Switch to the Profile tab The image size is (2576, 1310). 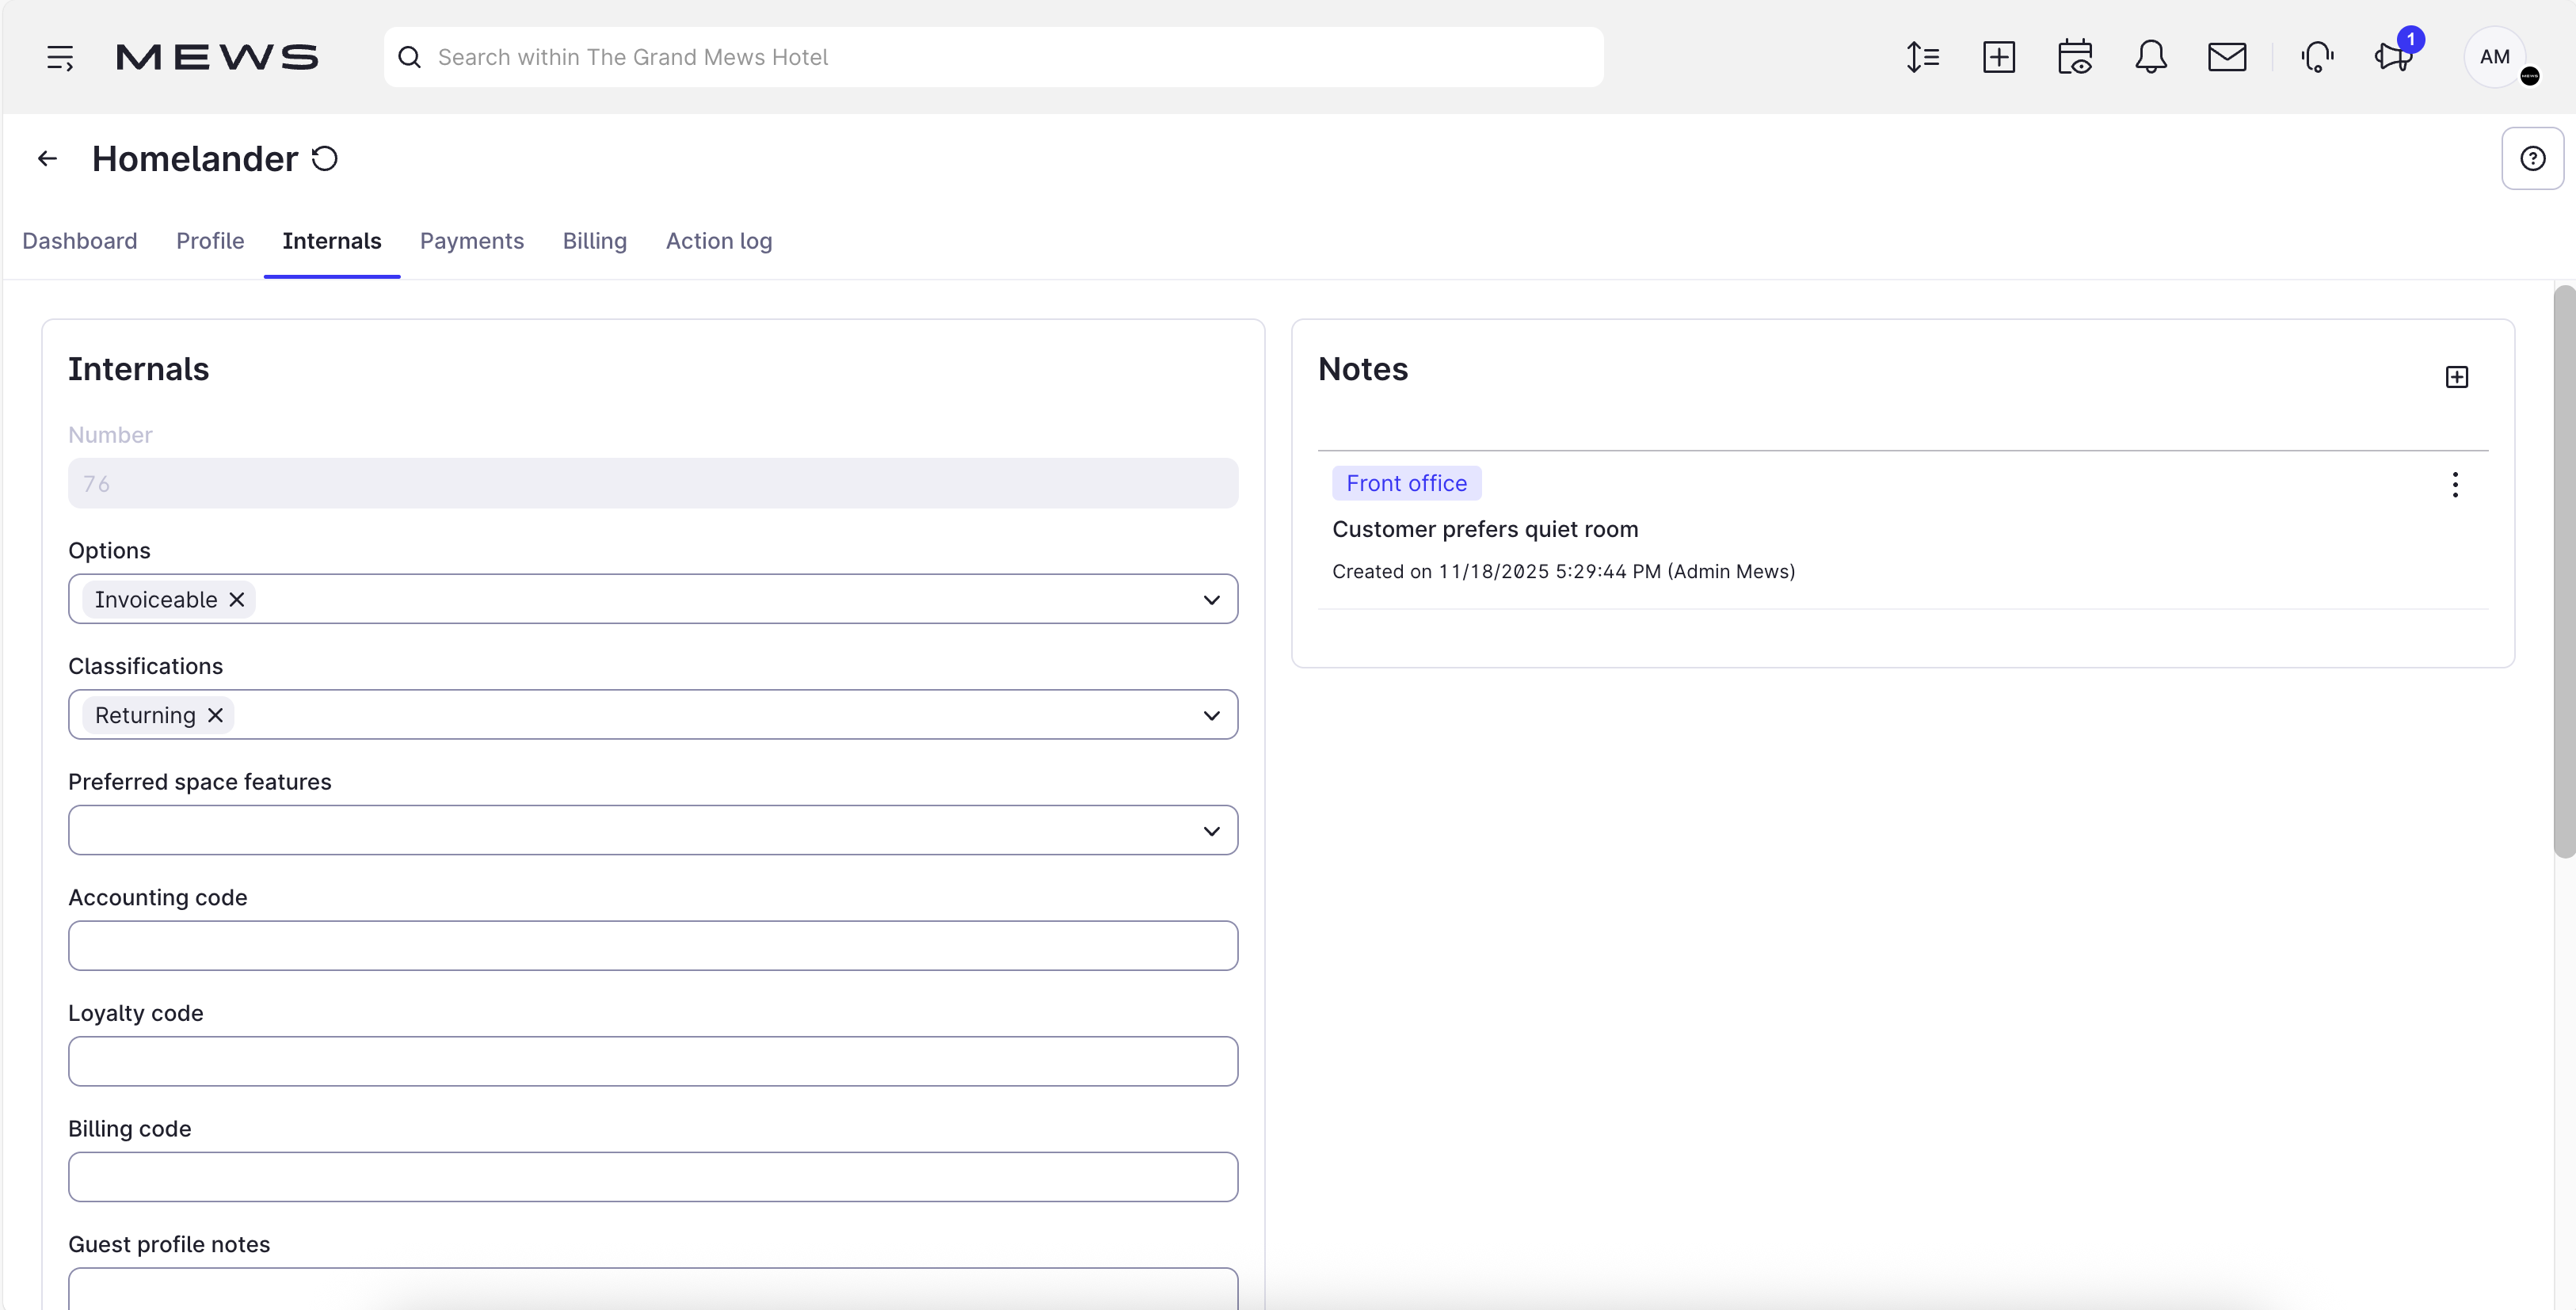[210, 241]
